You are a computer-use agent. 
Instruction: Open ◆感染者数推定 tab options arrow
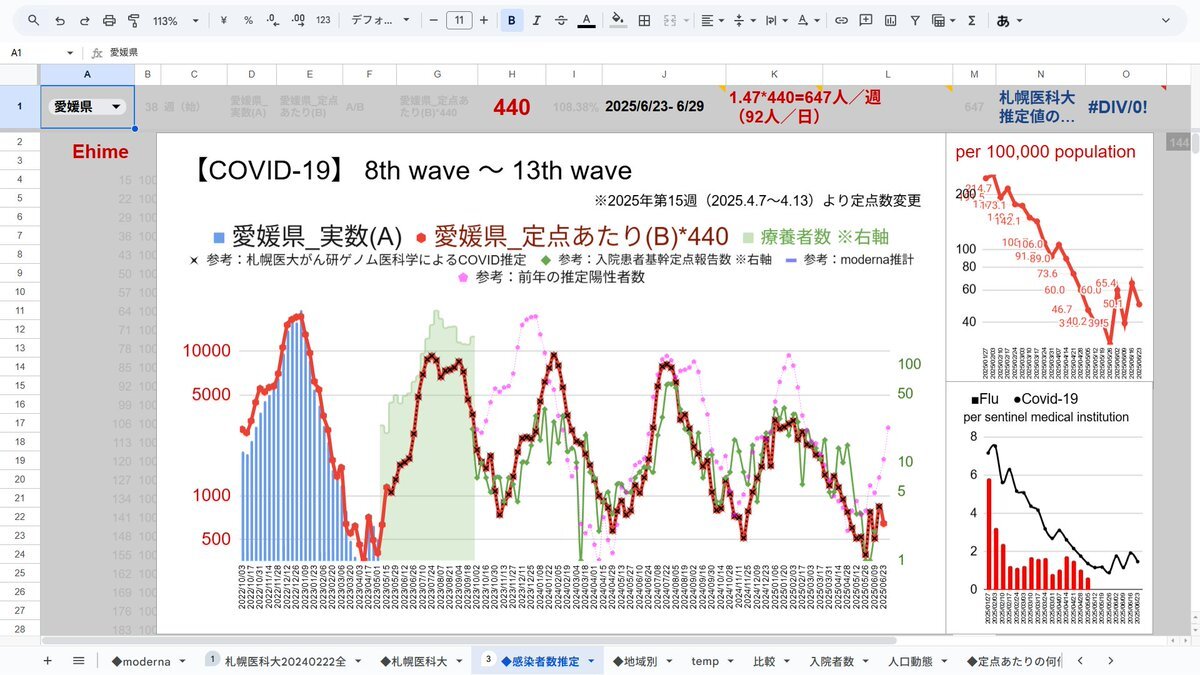point(591,661)
